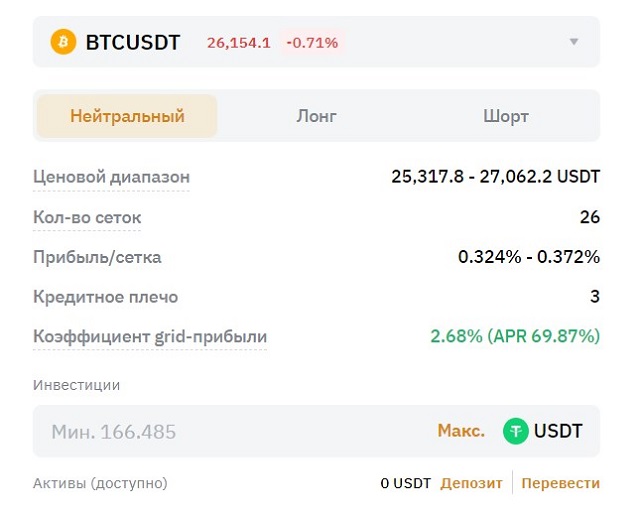Switch to the Шорт tab
This screenshot has height=515, width=641.
505,116
